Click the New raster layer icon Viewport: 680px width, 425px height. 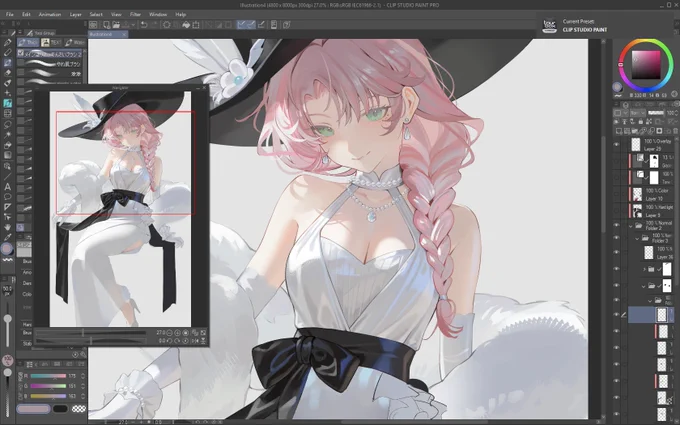619,131
